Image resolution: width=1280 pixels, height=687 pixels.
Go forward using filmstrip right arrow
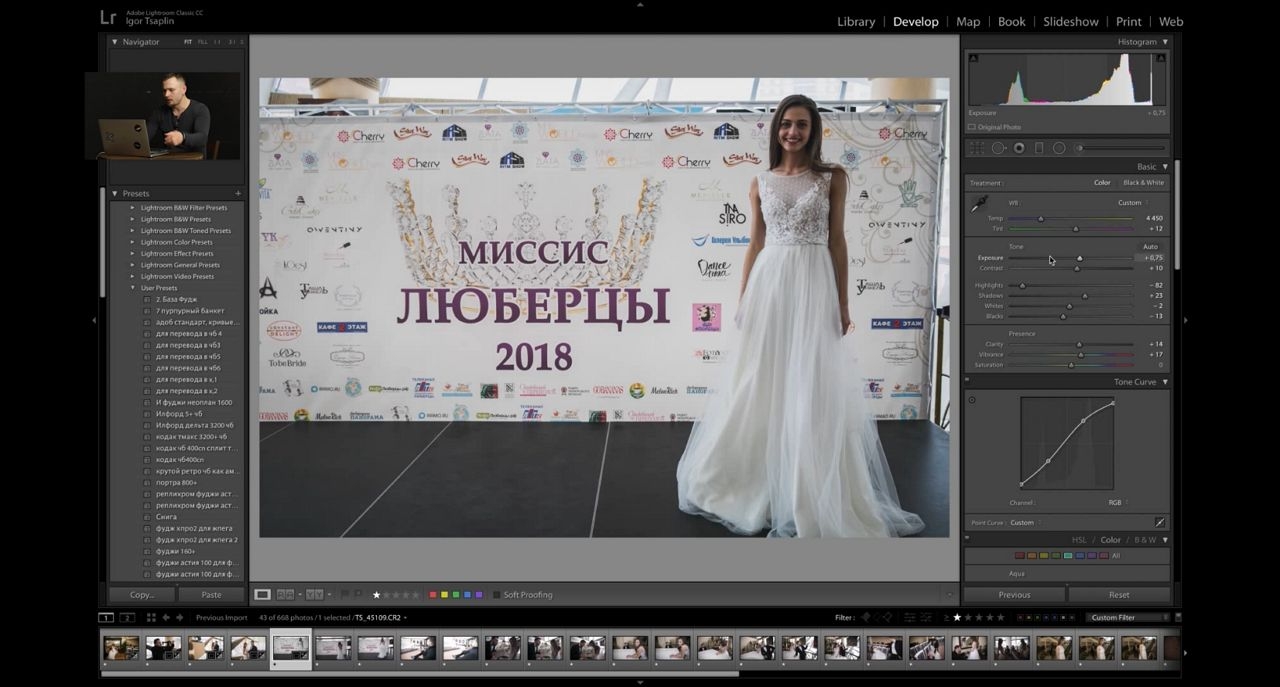[x=180, y=617]
